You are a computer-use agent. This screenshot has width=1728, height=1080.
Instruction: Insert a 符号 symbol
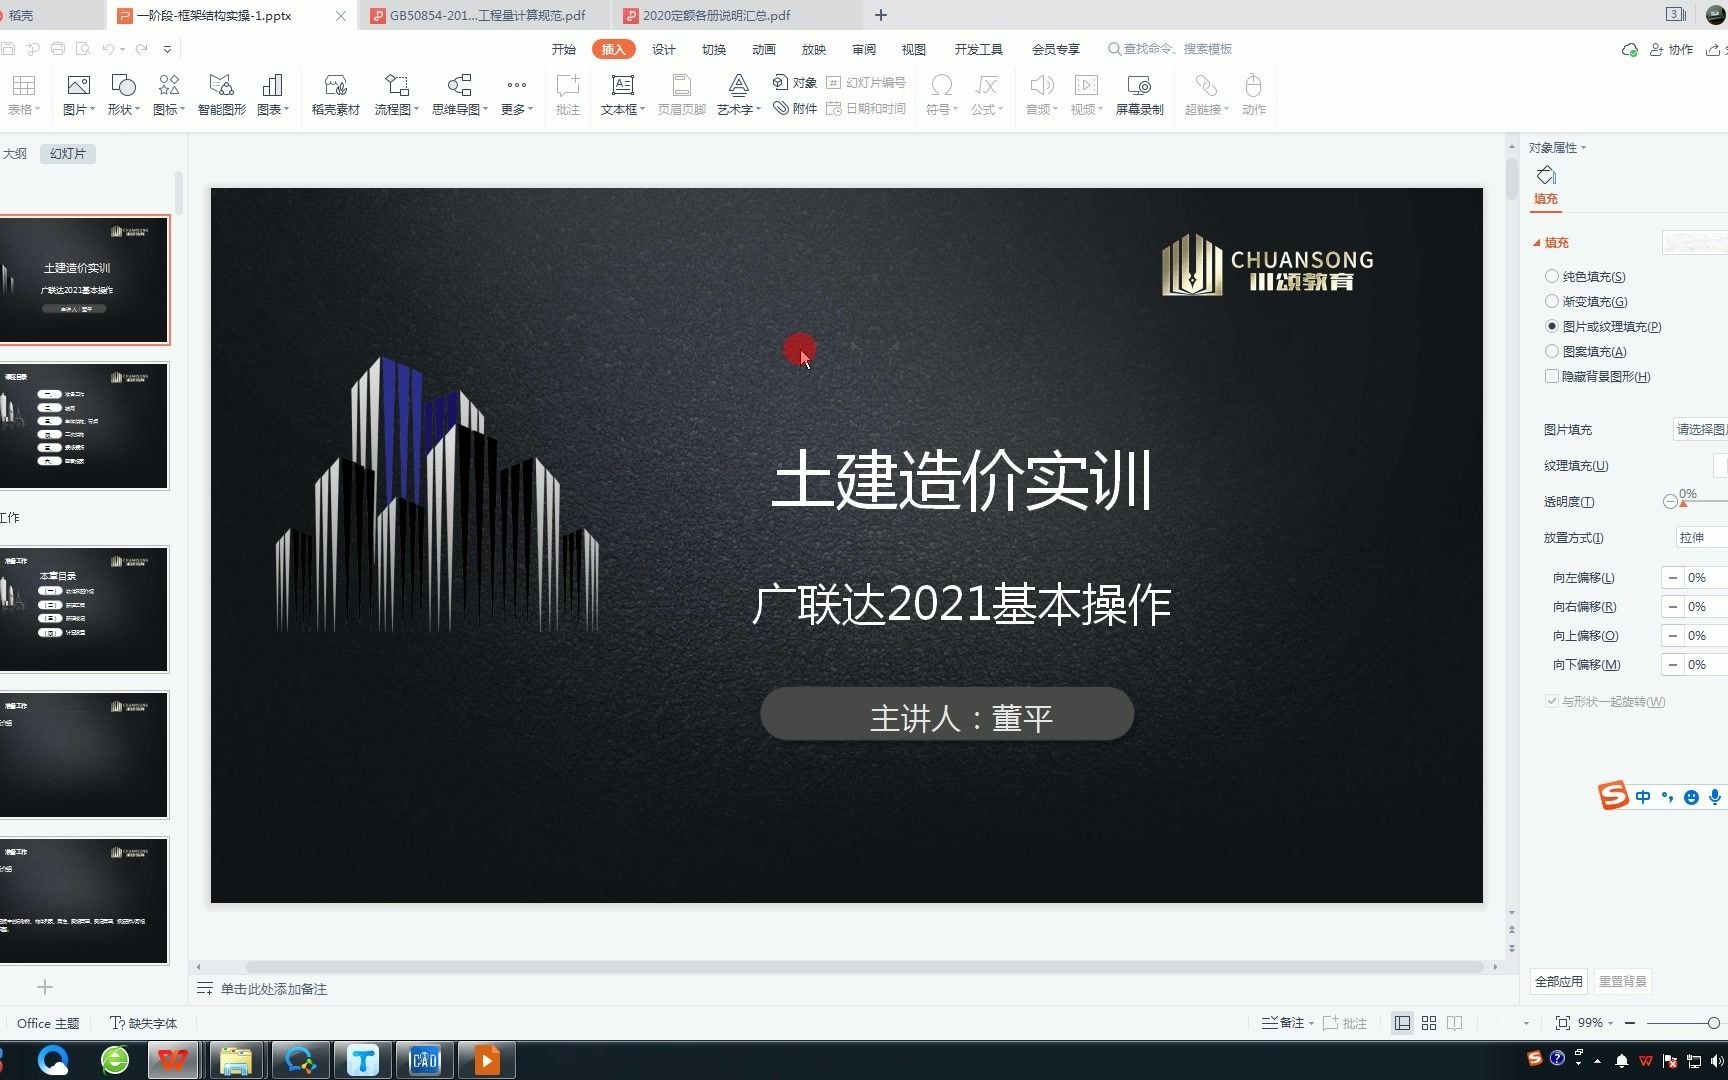941,95
